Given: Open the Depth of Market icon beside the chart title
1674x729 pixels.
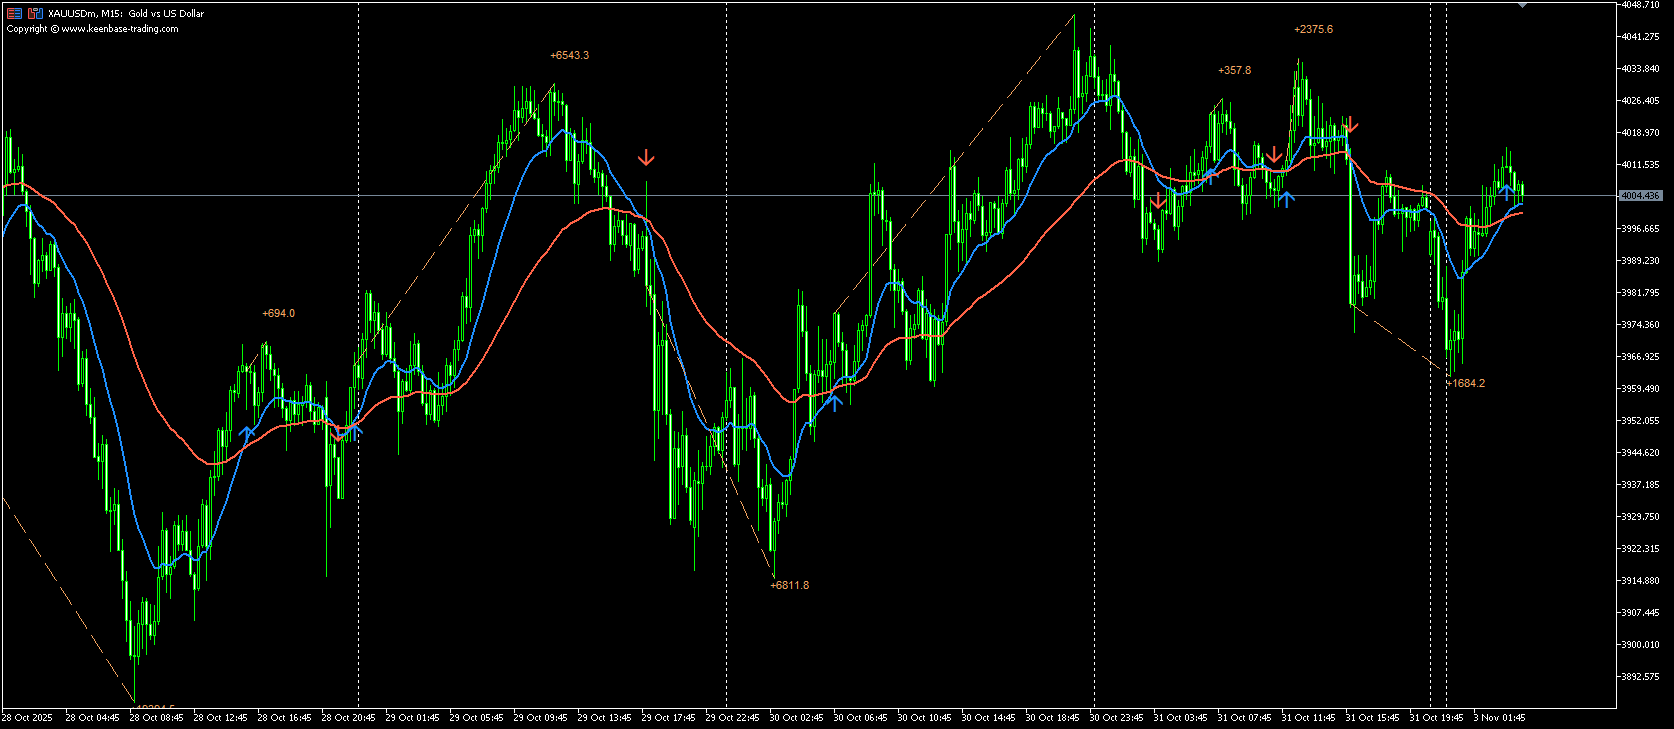Looking at the screenshot, I should coord(35,13).
